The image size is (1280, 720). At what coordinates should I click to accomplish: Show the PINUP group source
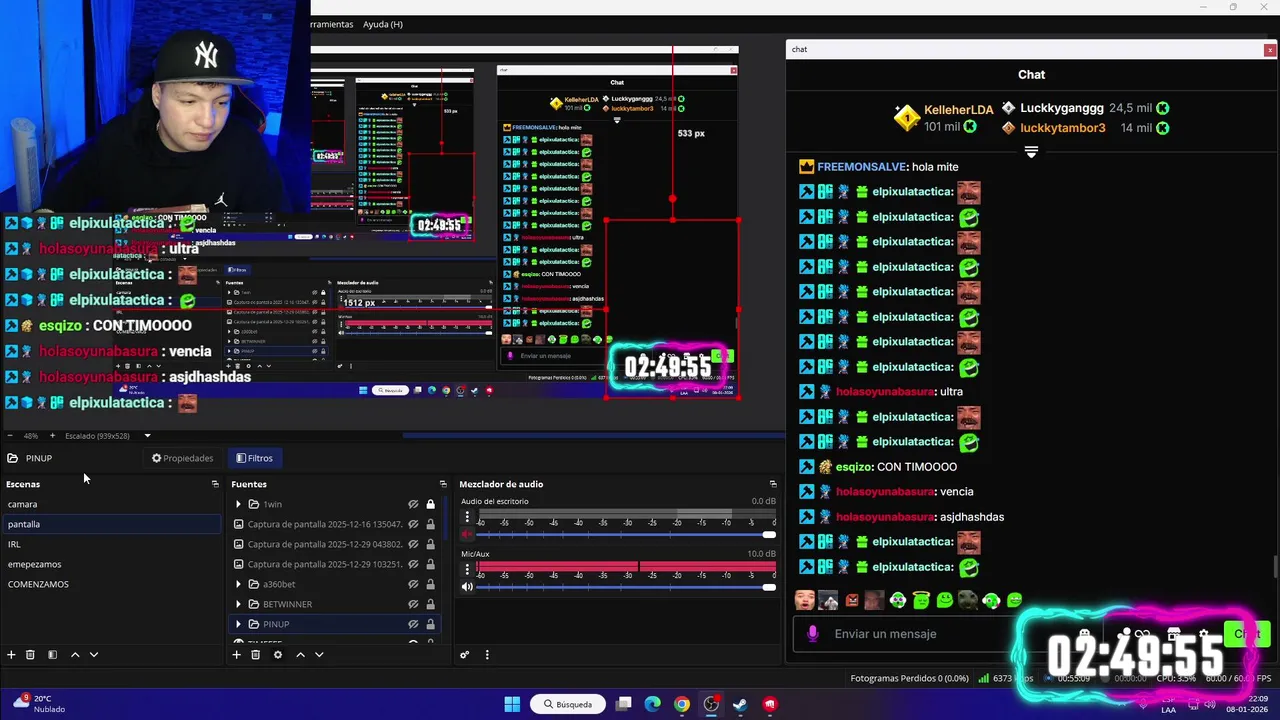tap(413, 624)
